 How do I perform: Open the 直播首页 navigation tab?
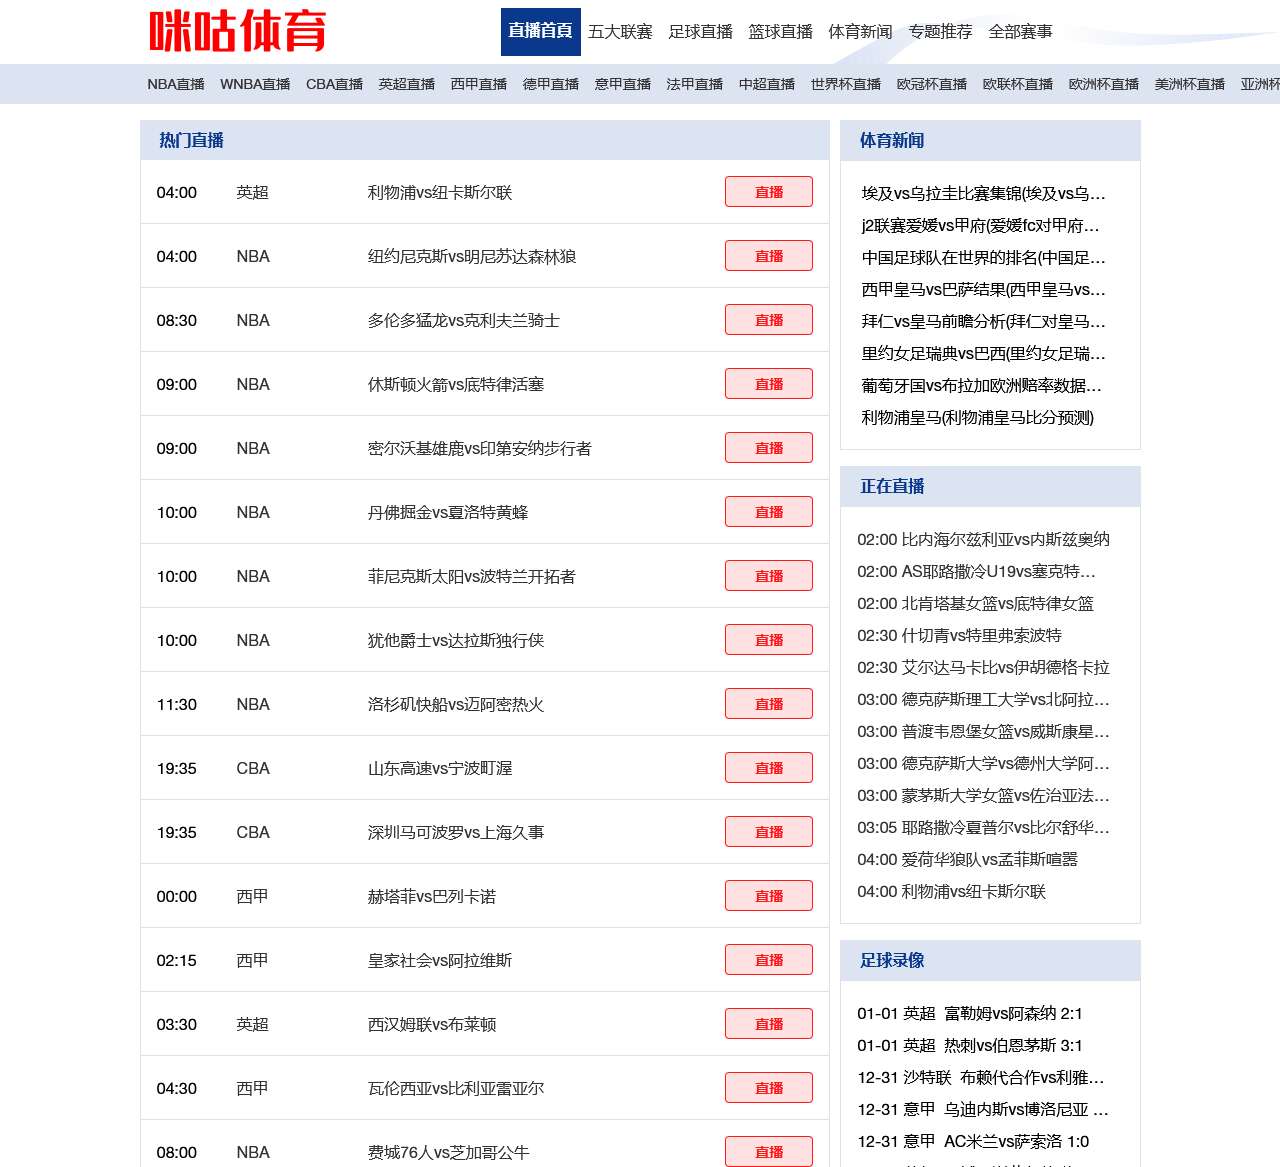coord(540,31)
